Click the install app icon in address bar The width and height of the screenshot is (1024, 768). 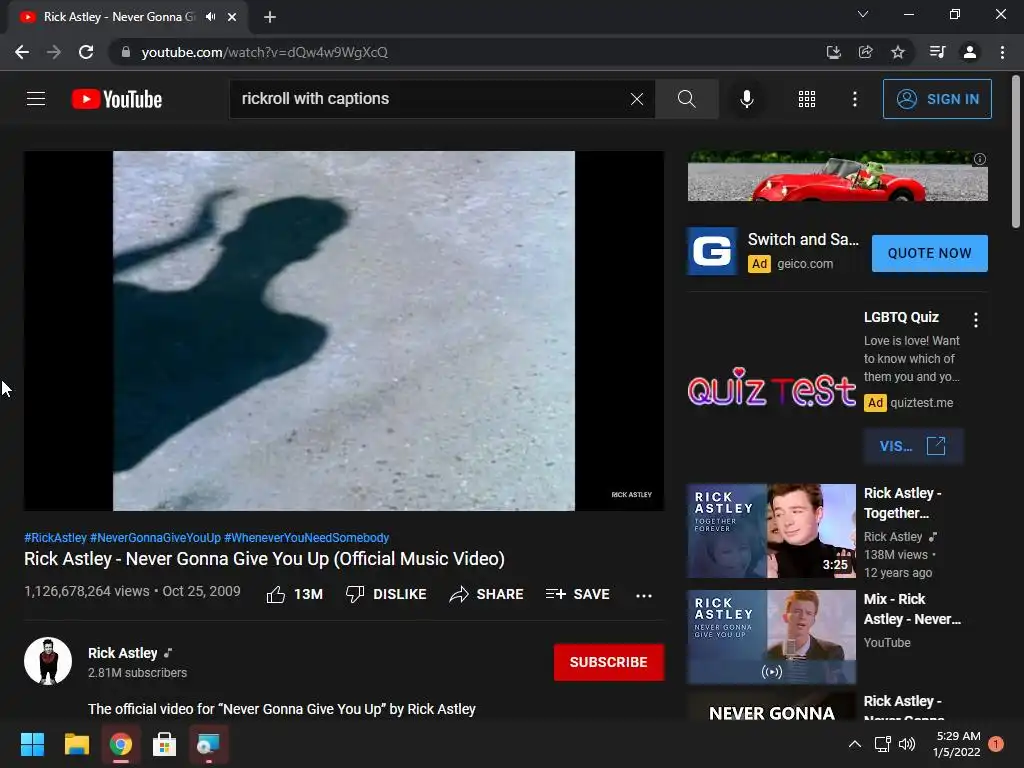click(x=833, y=52)
